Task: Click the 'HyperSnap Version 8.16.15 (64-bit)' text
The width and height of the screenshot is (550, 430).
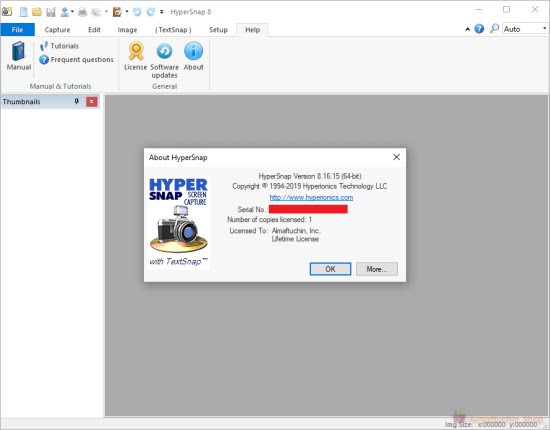Action: tap(310, 176)
